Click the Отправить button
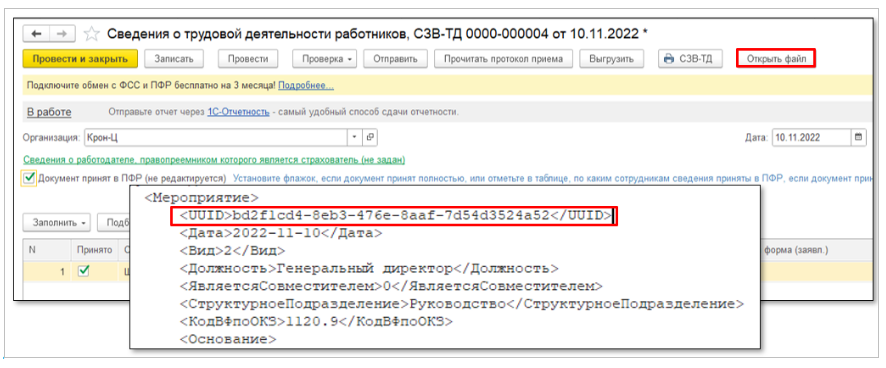 point(395,59)
